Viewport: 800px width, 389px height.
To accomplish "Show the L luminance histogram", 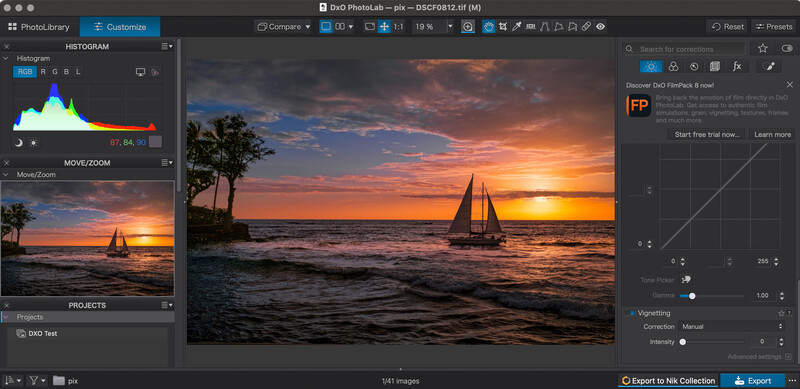I will tap(78, 72).
